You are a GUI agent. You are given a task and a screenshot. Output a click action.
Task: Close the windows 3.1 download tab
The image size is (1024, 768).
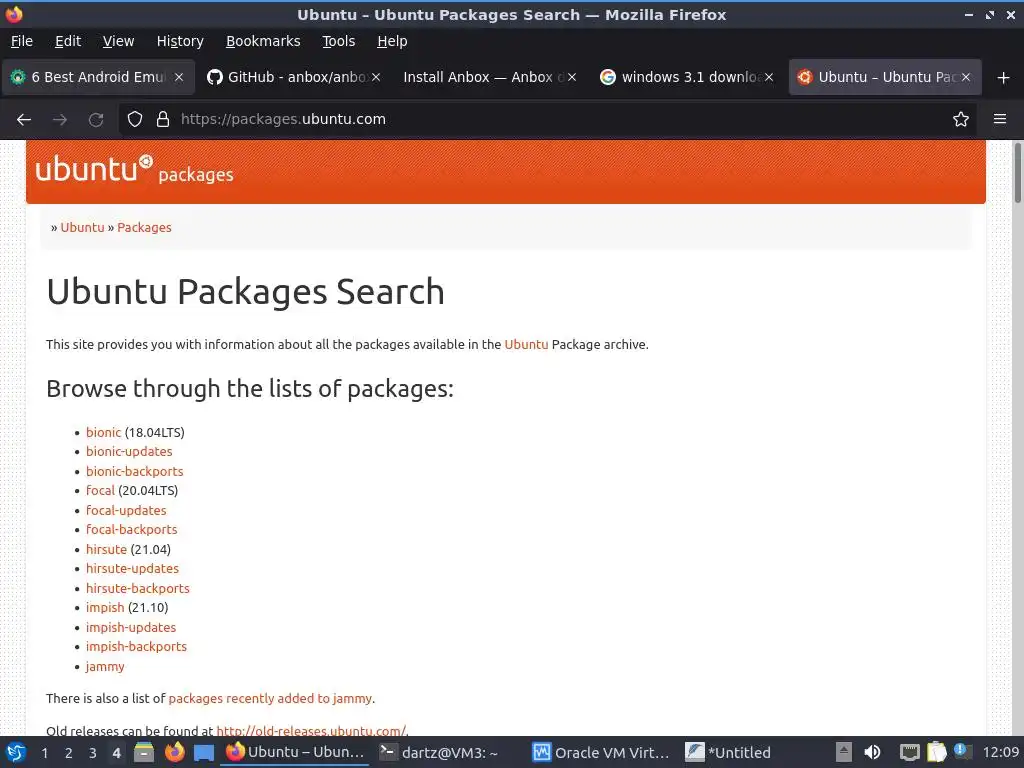click(769, 77)
